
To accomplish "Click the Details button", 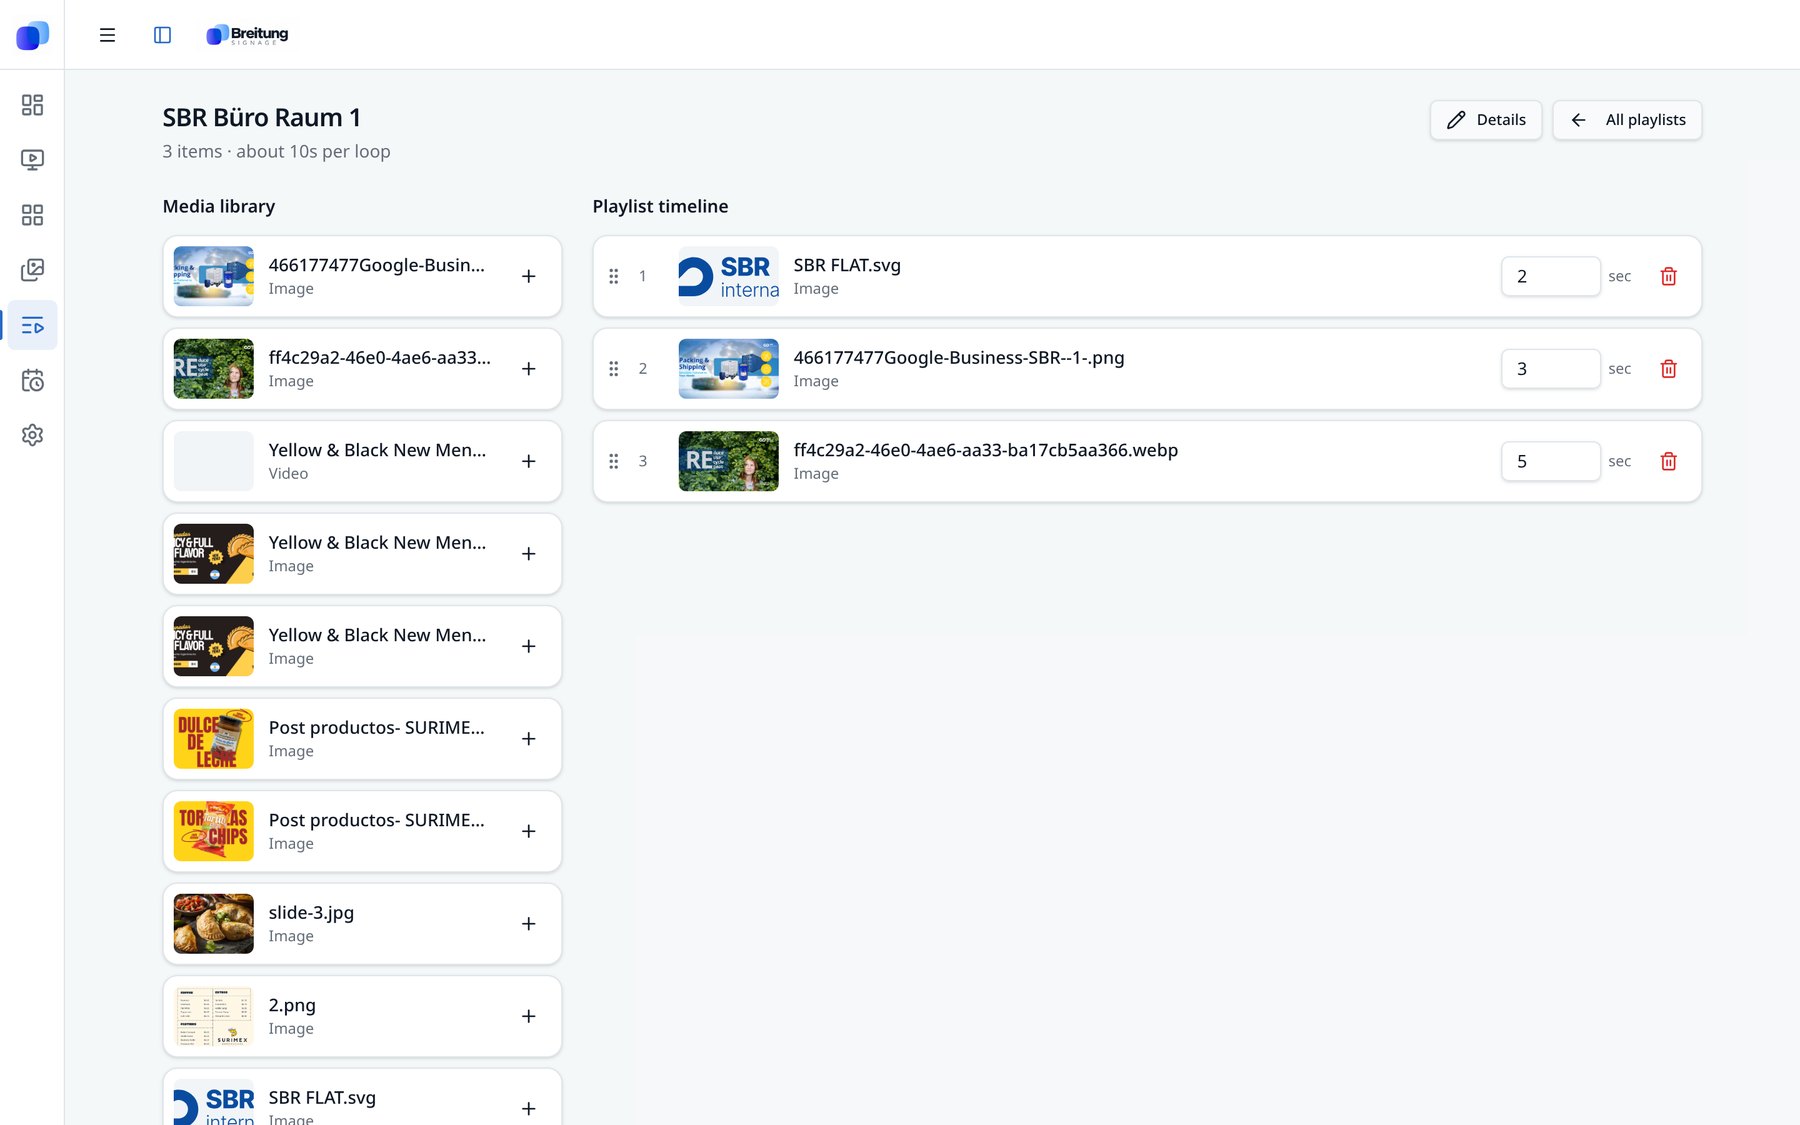I will point(1485,120).
